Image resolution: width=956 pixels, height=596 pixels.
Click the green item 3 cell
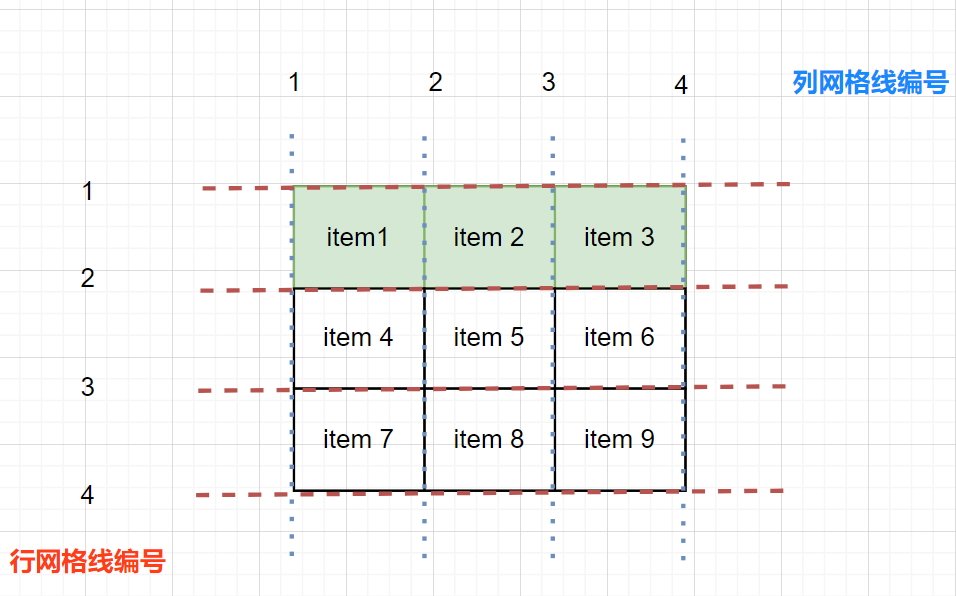tap(619, 237)
